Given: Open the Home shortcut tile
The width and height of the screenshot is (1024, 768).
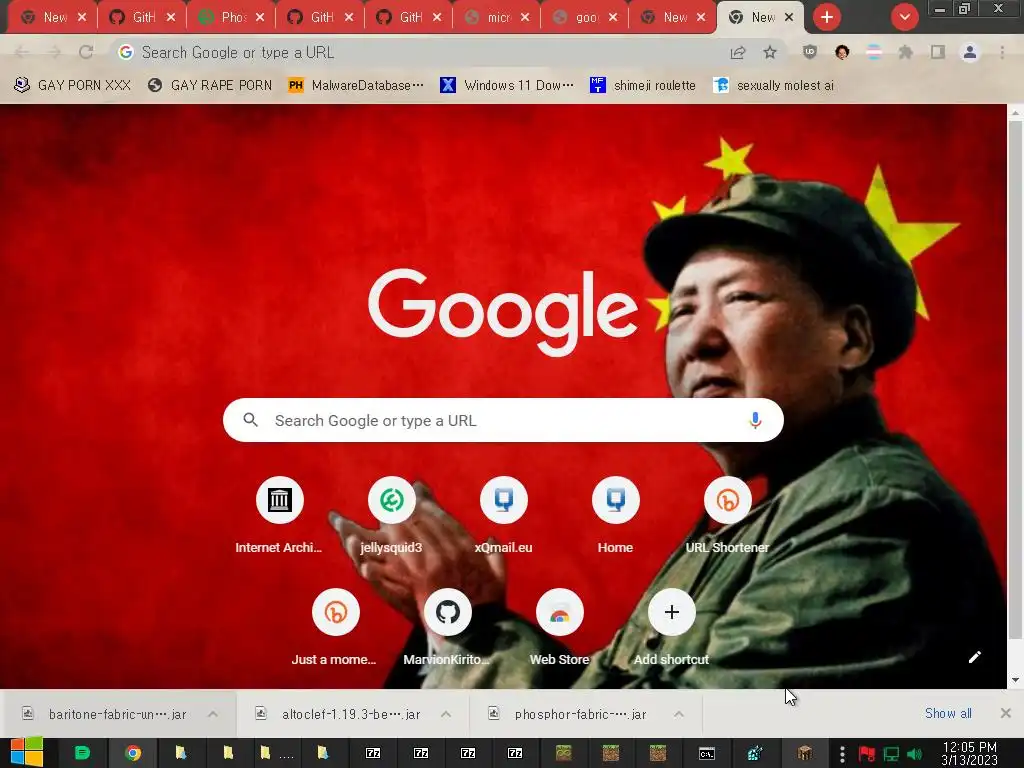Looking at the screenshot, I should 615,515.
